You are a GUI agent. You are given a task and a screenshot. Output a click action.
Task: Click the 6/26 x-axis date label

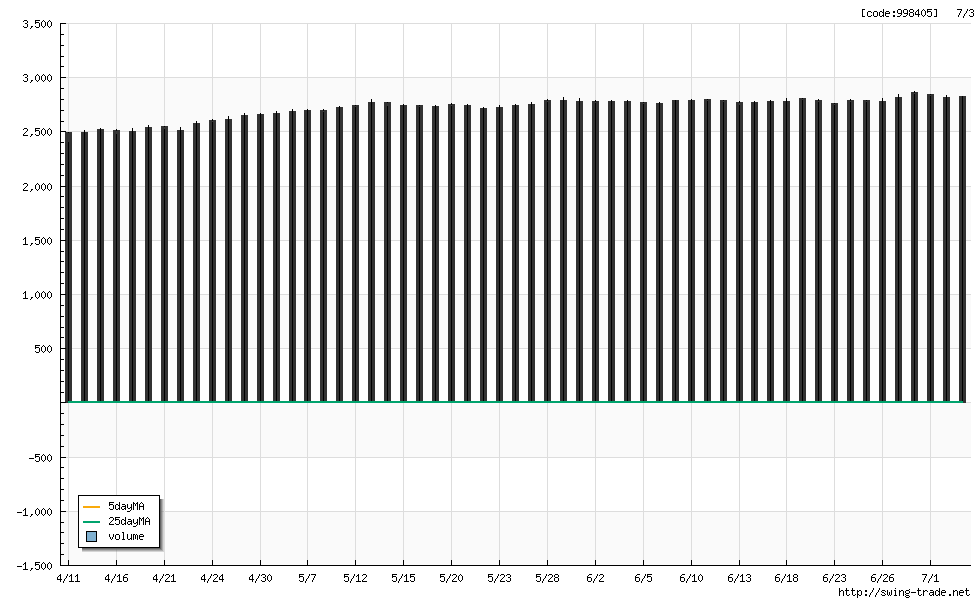[882, 578]
